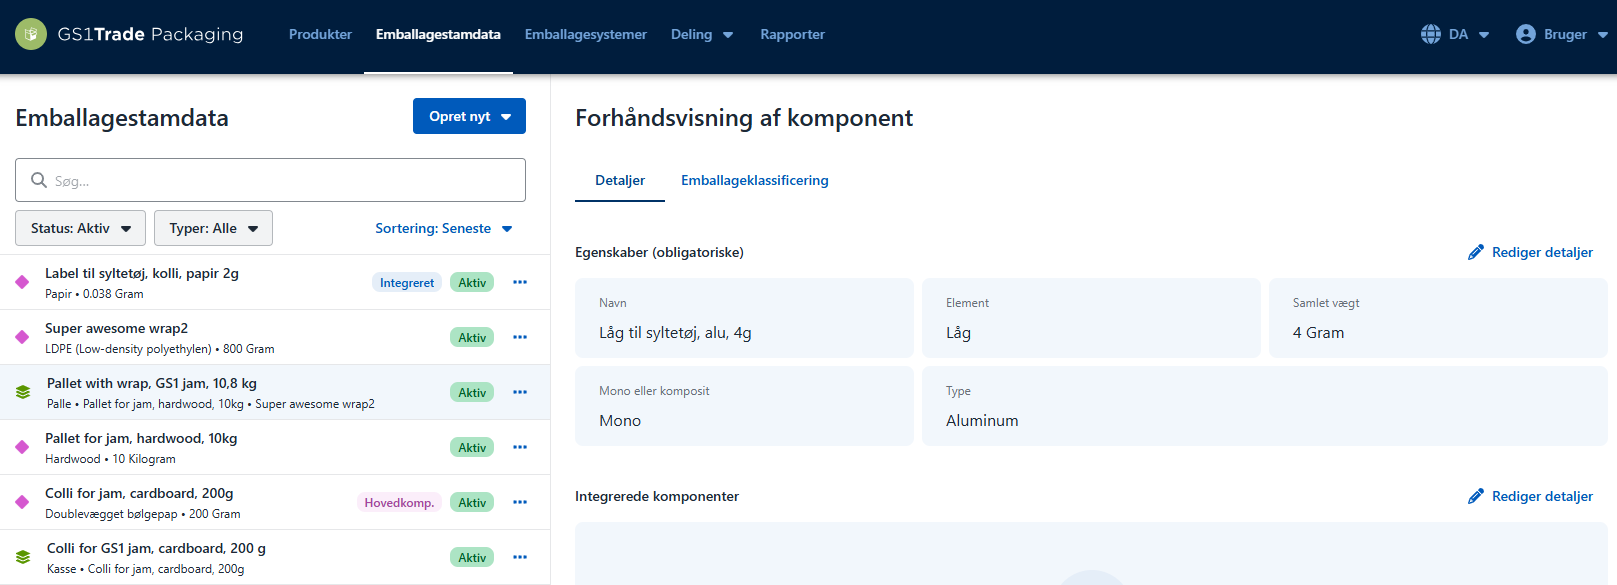Open the Typer: Alle filter dropdown

pyautogui.click(x=213, y=228)
